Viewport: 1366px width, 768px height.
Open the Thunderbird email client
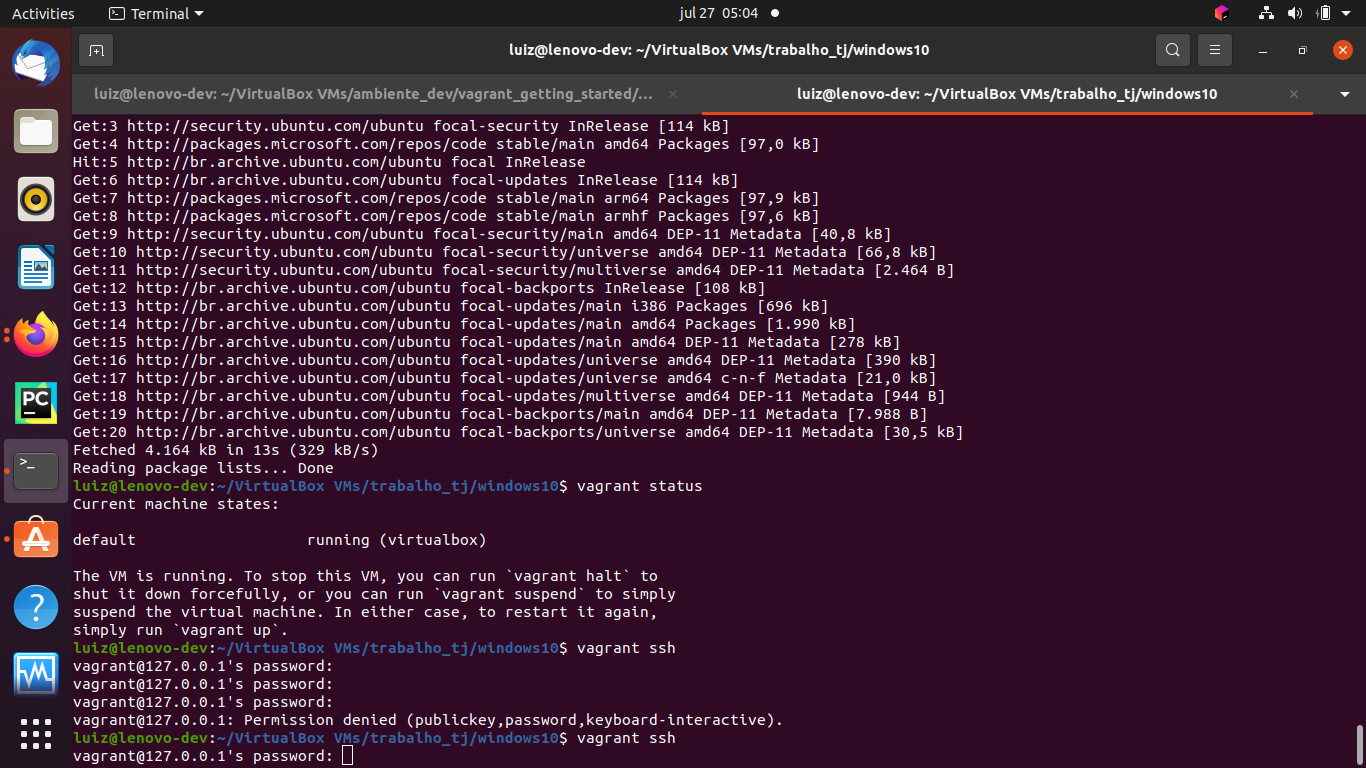click(36, 63)
